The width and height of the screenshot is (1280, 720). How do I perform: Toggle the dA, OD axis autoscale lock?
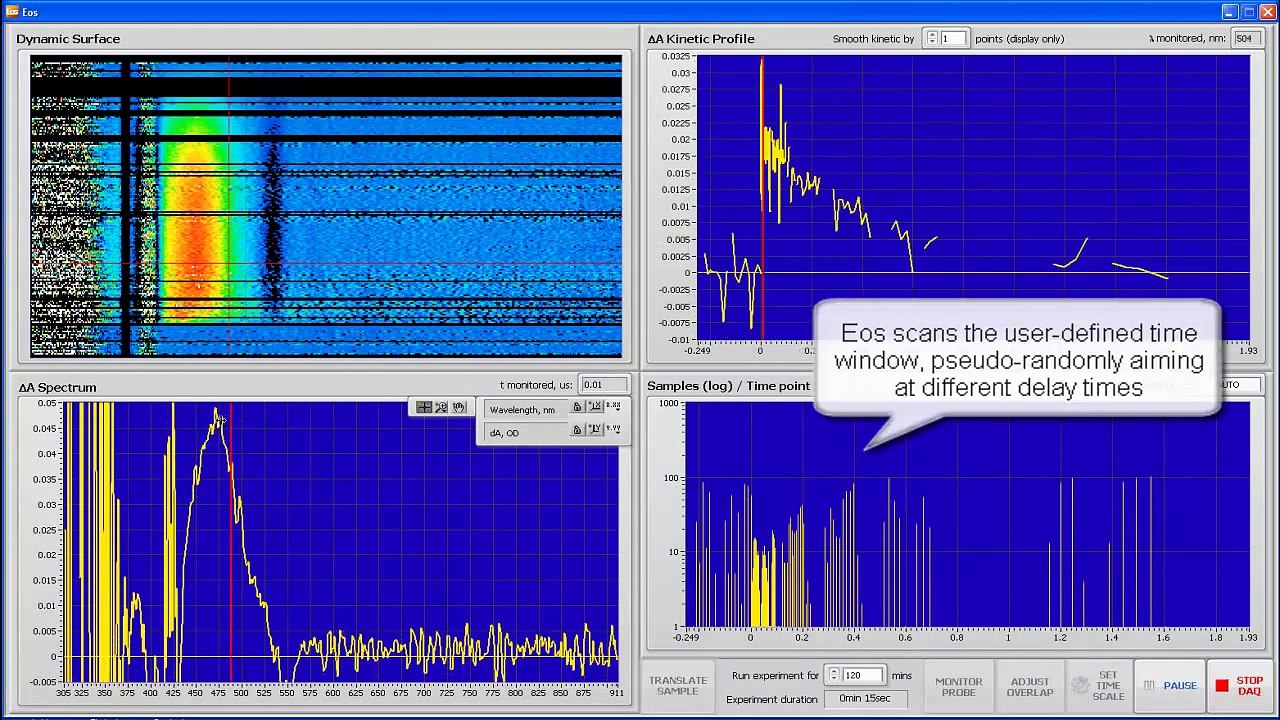pos(577,430)
